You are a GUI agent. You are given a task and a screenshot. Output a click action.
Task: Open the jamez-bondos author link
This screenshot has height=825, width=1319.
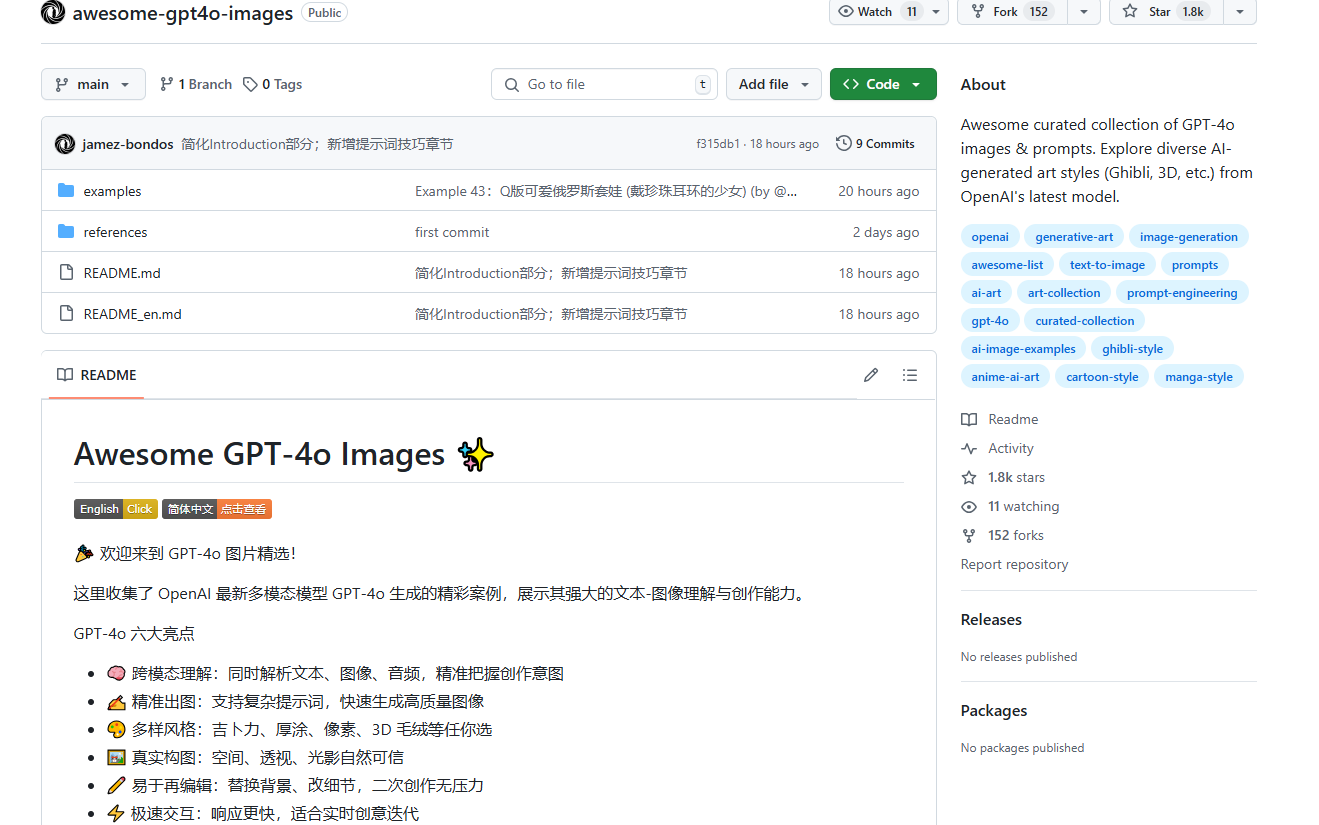[128, 144]
